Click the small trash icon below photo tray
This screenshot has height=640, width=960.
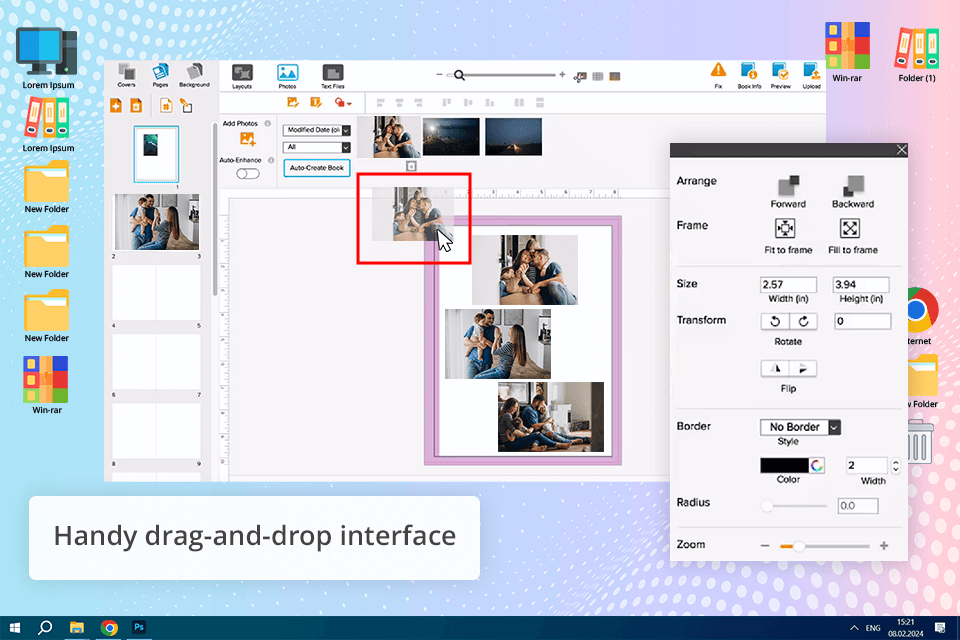411,166
